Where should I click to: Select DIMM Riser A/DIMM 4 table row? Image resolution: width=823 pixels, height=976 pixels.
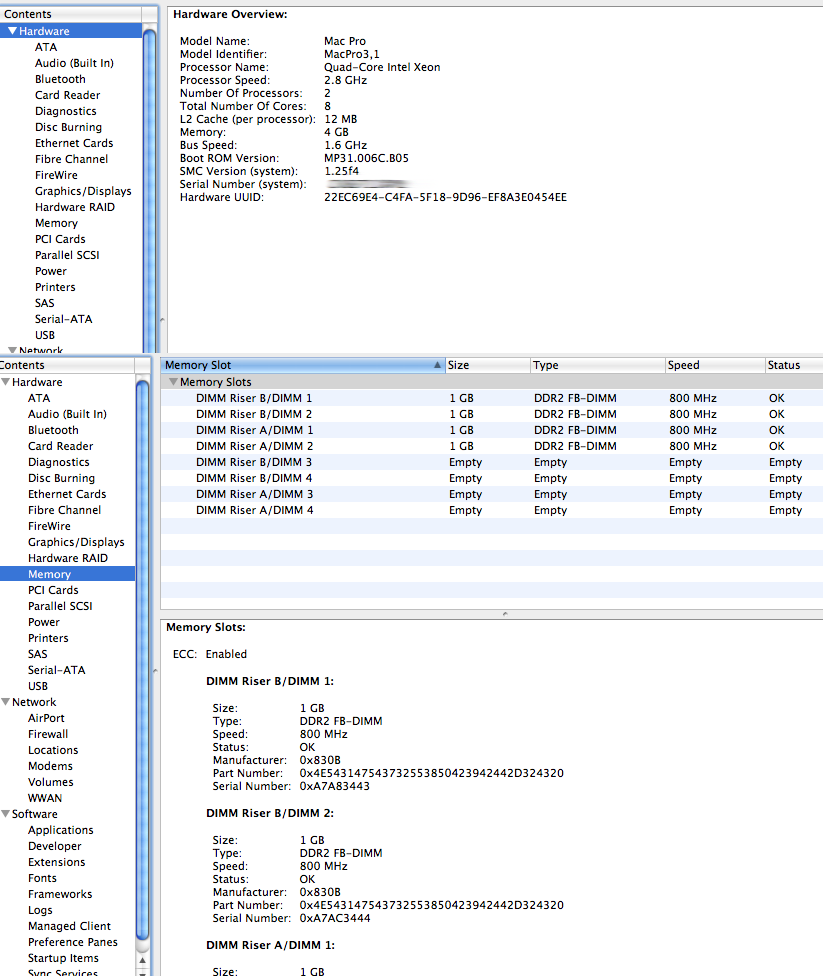[492, 510]
